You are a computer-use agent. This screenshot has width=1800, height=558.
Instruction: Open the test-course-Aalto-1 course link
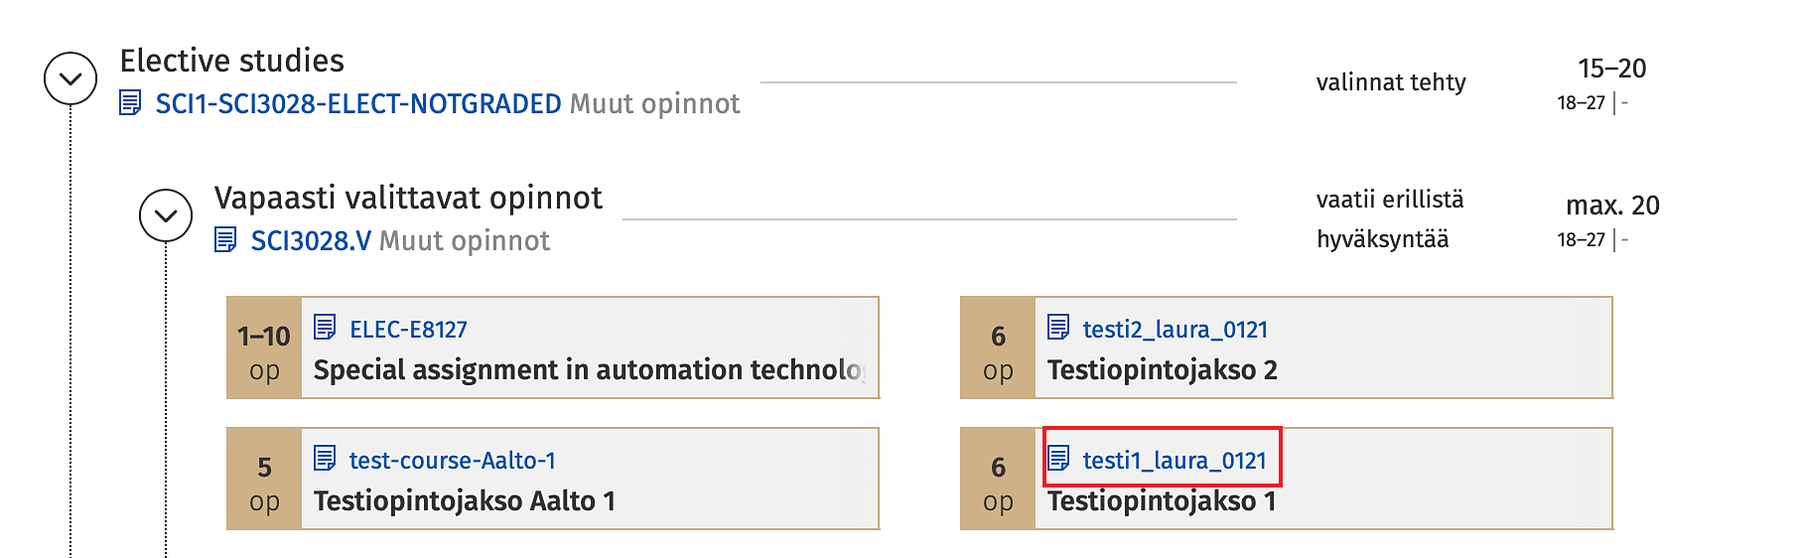[452, 461]
